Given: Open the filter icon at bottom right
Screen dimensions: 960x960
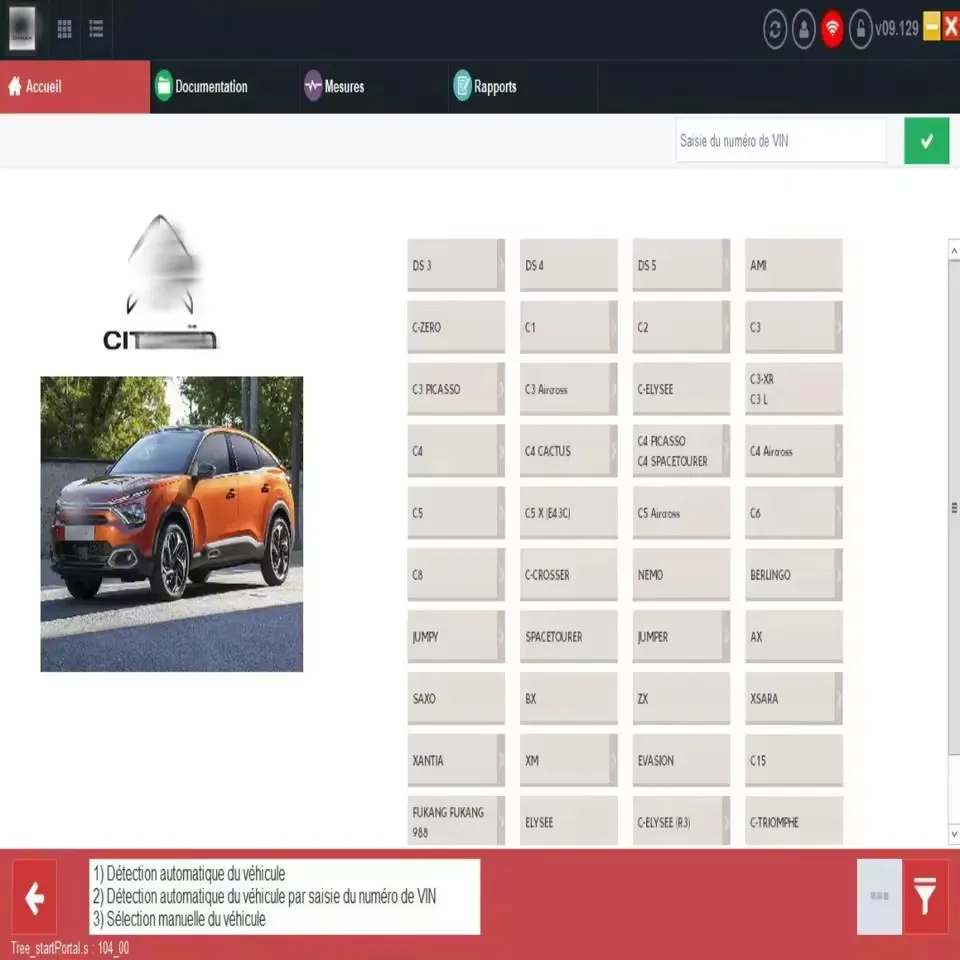Looking at the screenshot, I should point(922,897).
